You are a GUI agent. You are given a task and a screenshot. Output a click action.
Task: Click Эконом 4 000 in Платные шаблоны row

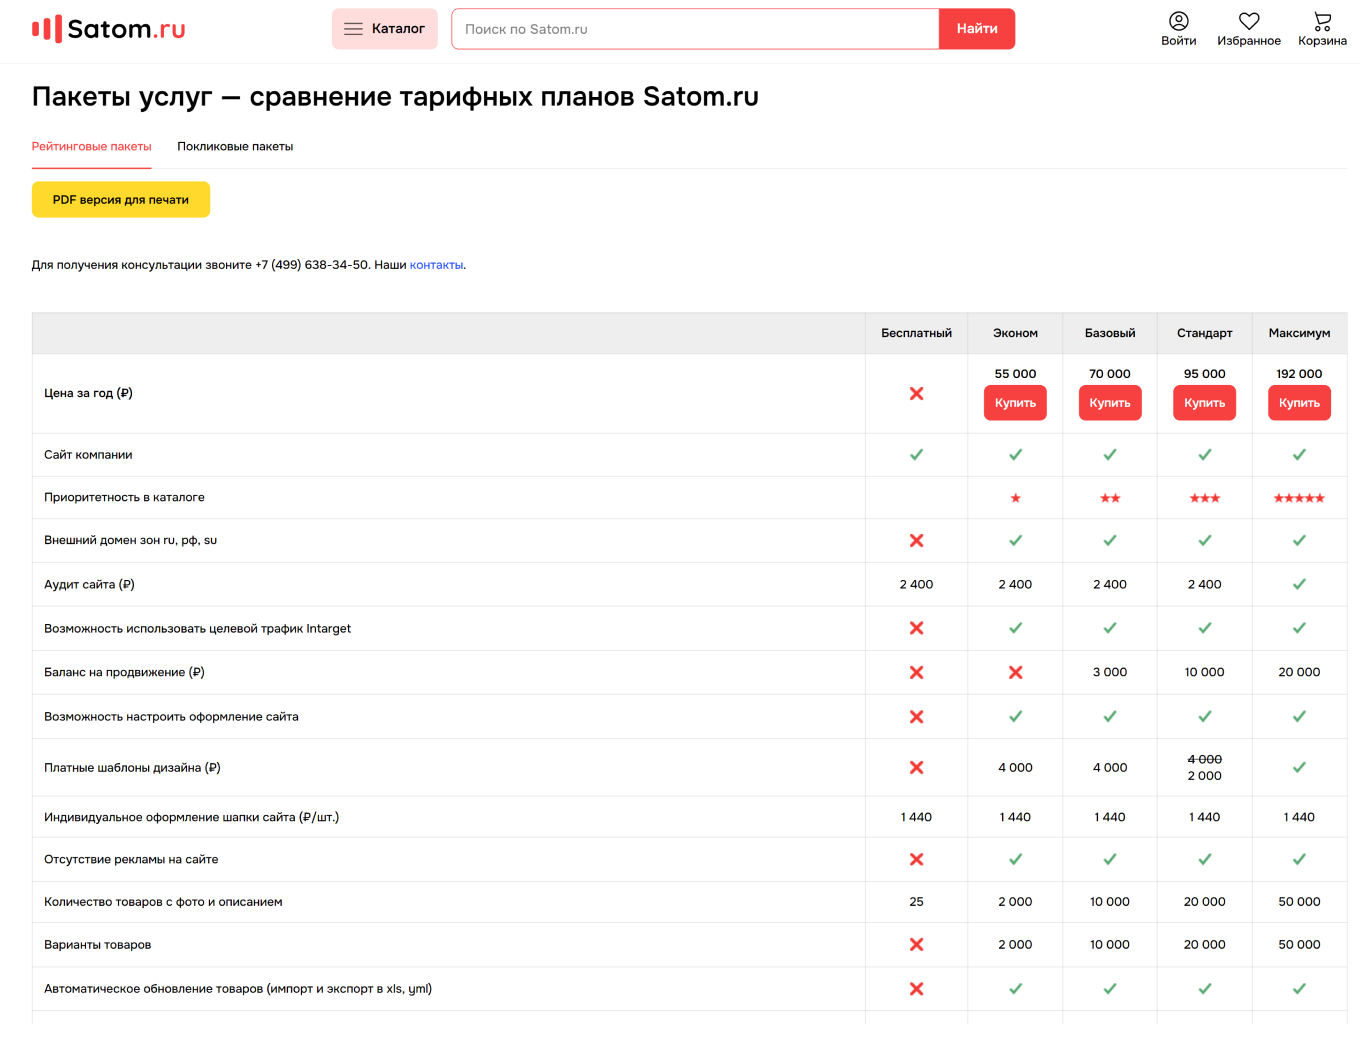click(1015, 768)
